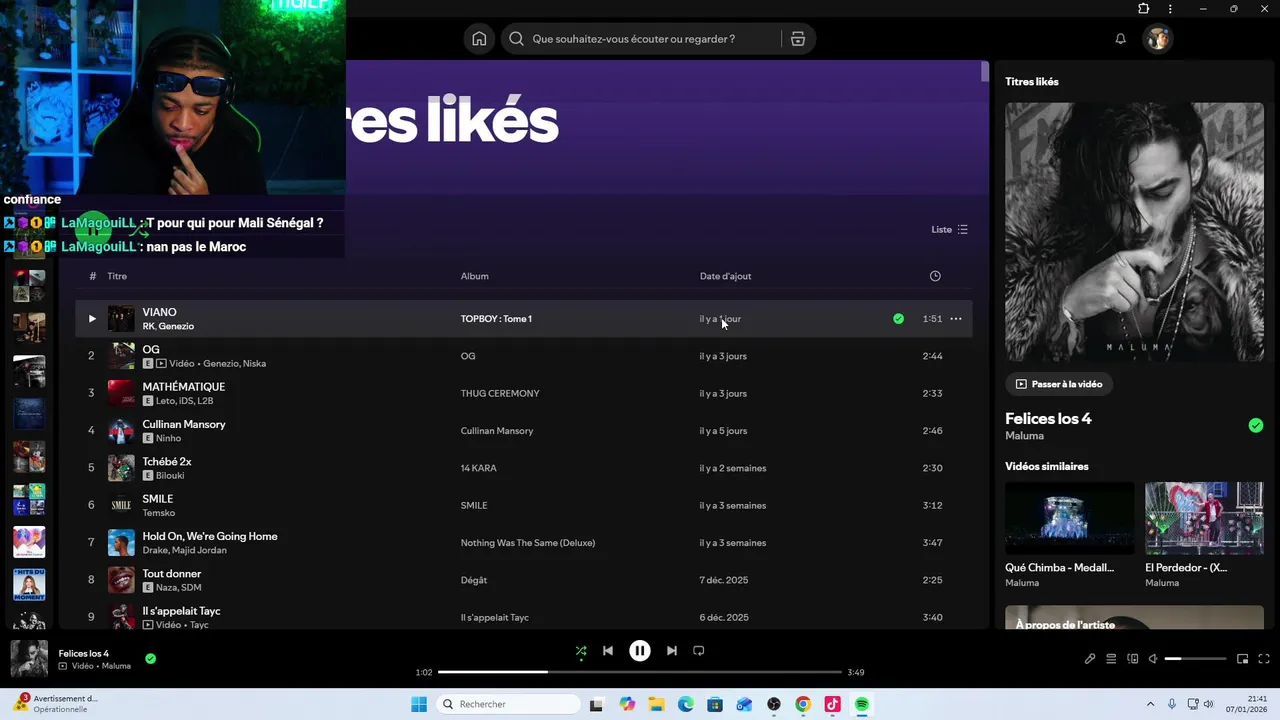
Task: Open the Drake artist link
Action: [156, 550]
